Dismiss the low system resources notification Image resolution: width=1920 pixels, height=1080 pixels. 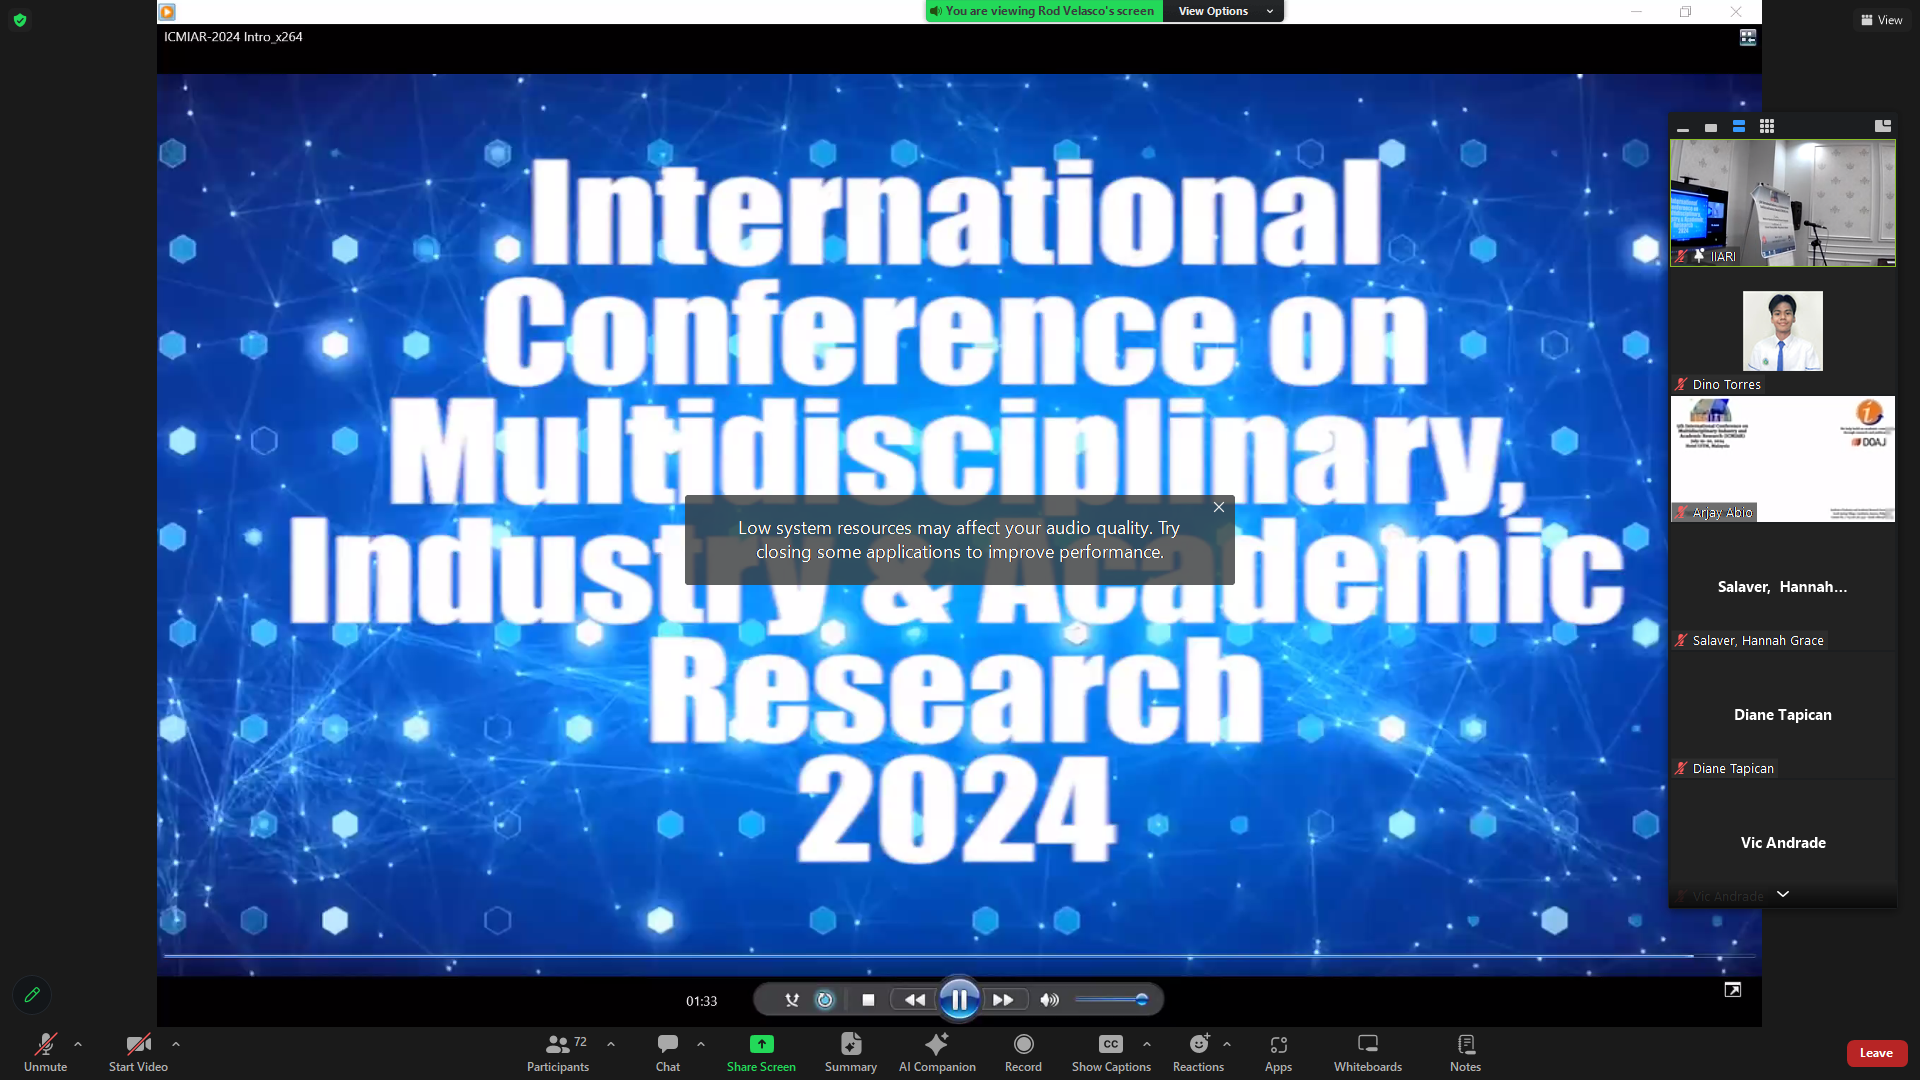1218,507
